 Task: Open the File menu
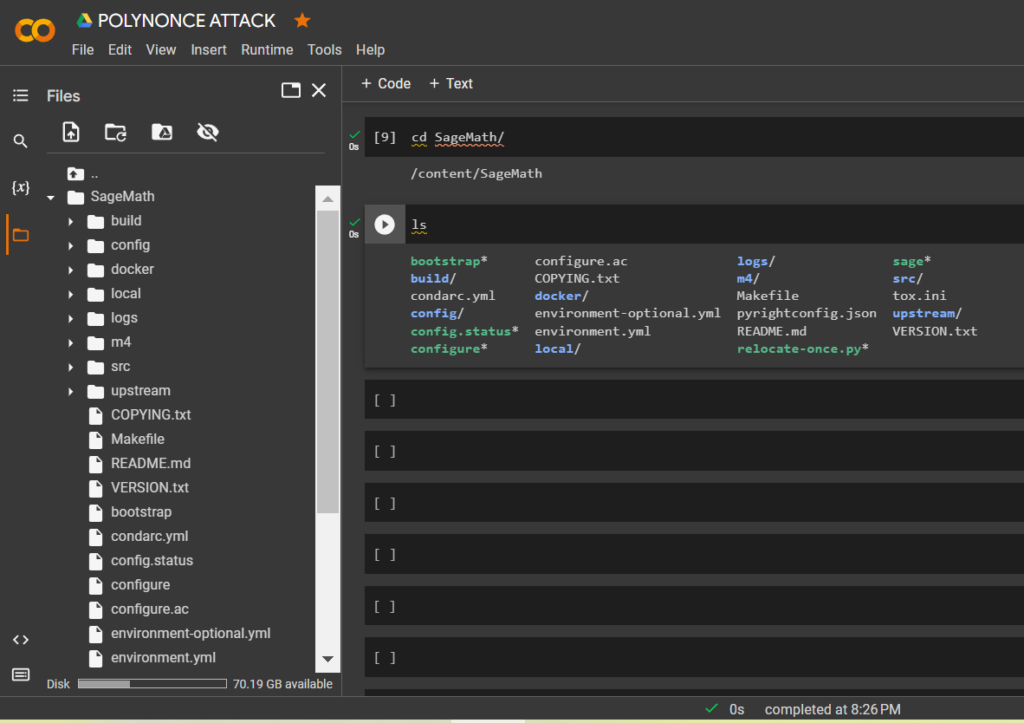pos(83,50)
